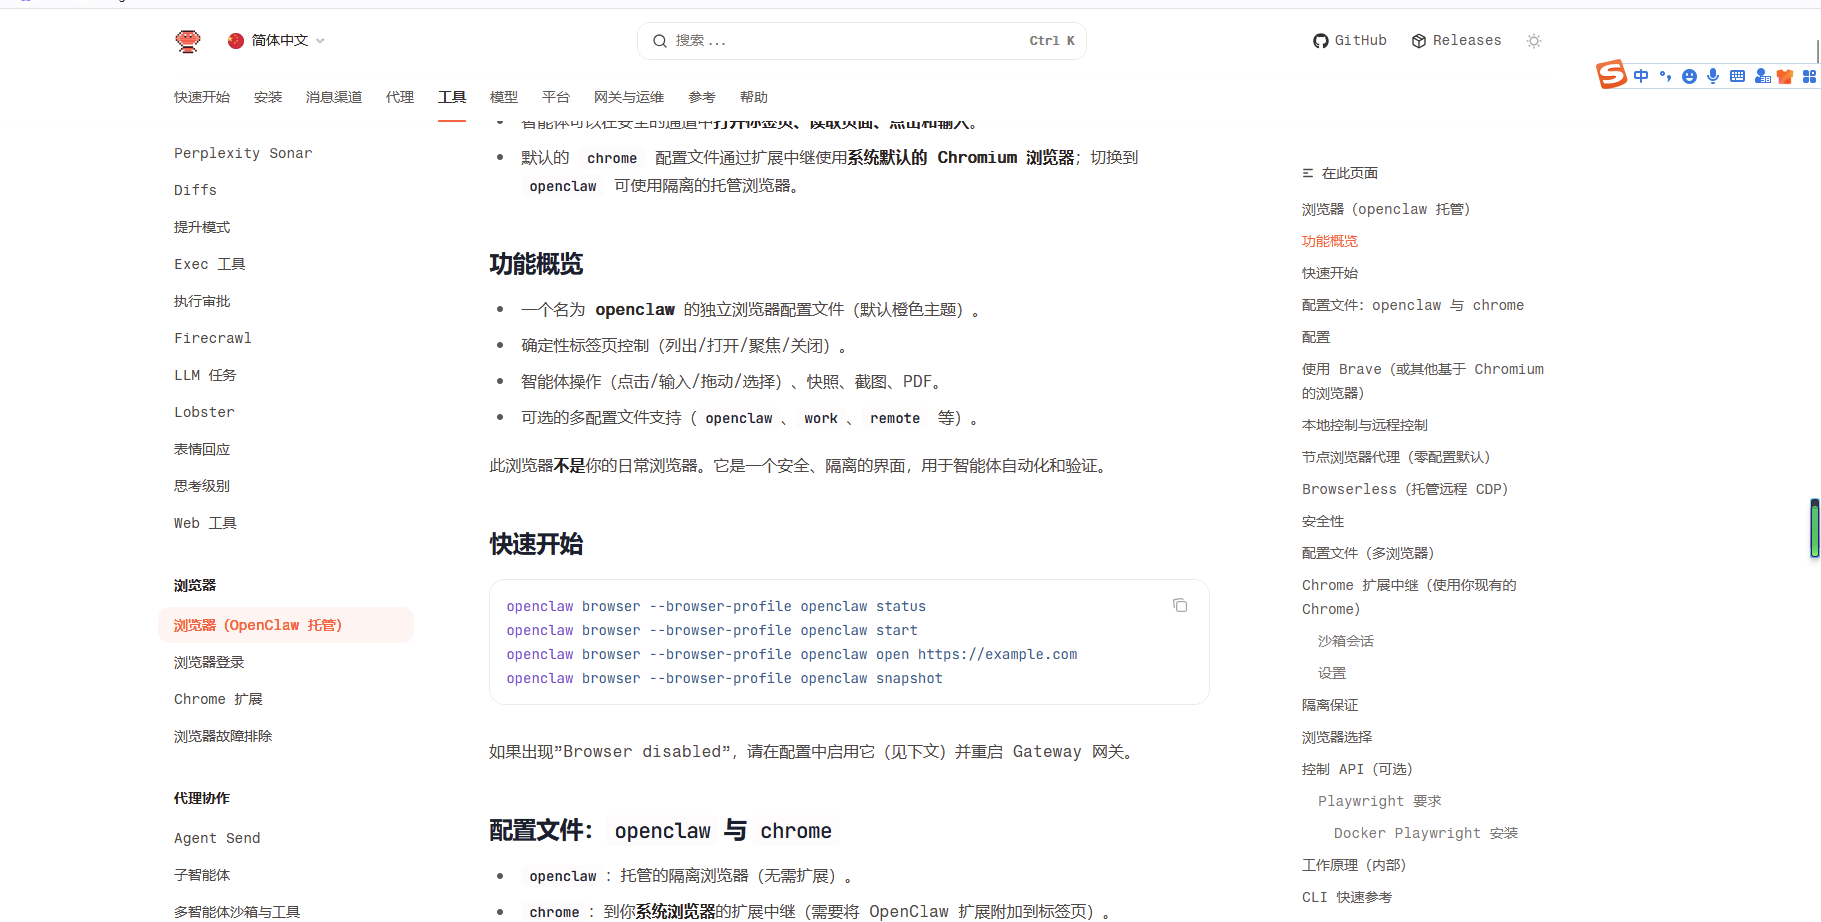Switch to 消息渠道 top tab
This screenshot has width=1821, height=922.
tap(334, 97)
